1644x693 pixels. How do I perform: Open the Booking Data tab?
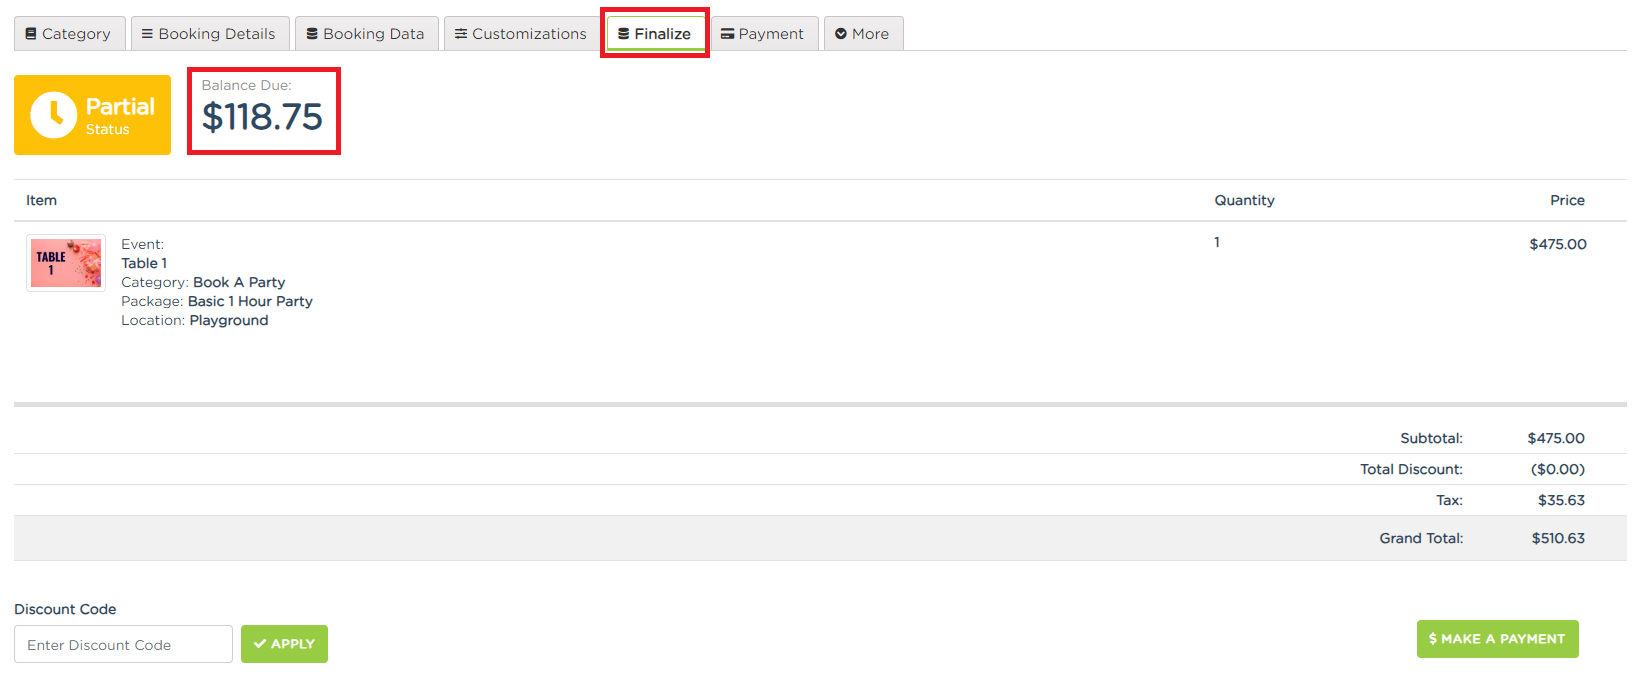click(x=366, y=34)
